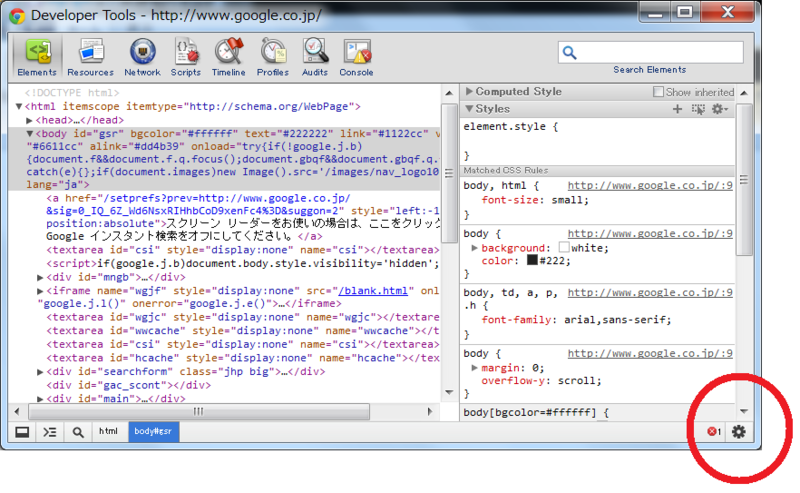The image size is (800, 493).
Task: Select the font-family: arial,sans-serif property
Action: tap(576, 320)
